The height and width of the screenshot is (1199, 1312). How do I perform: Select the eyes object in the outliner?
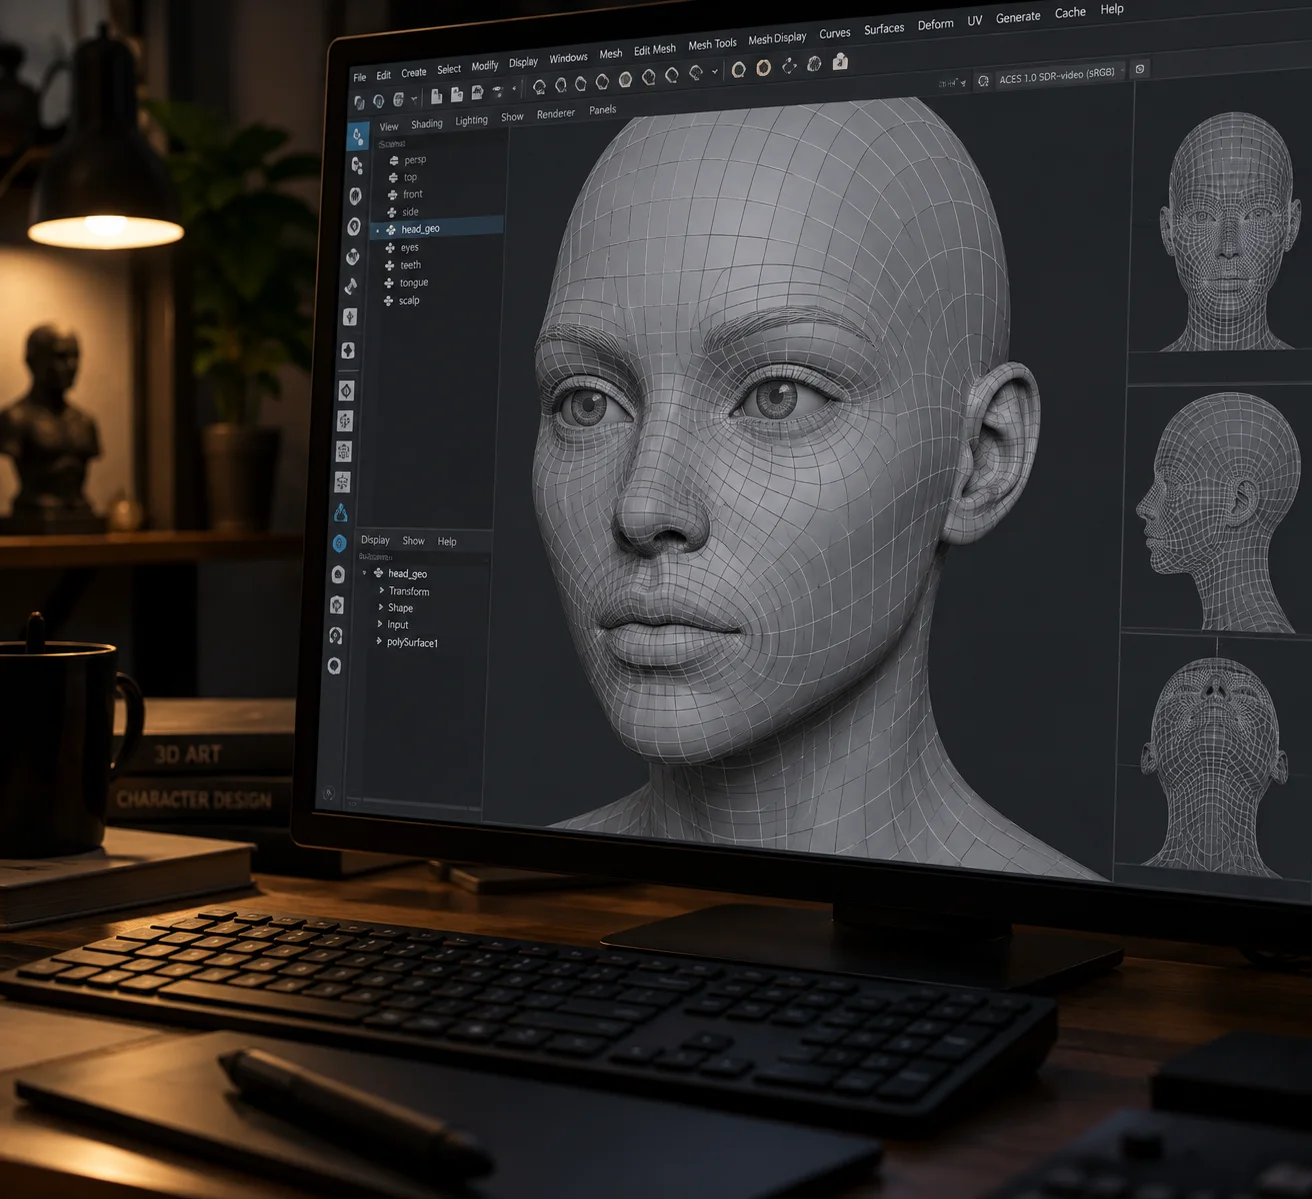pyautogui.click(x=409, y=247)
